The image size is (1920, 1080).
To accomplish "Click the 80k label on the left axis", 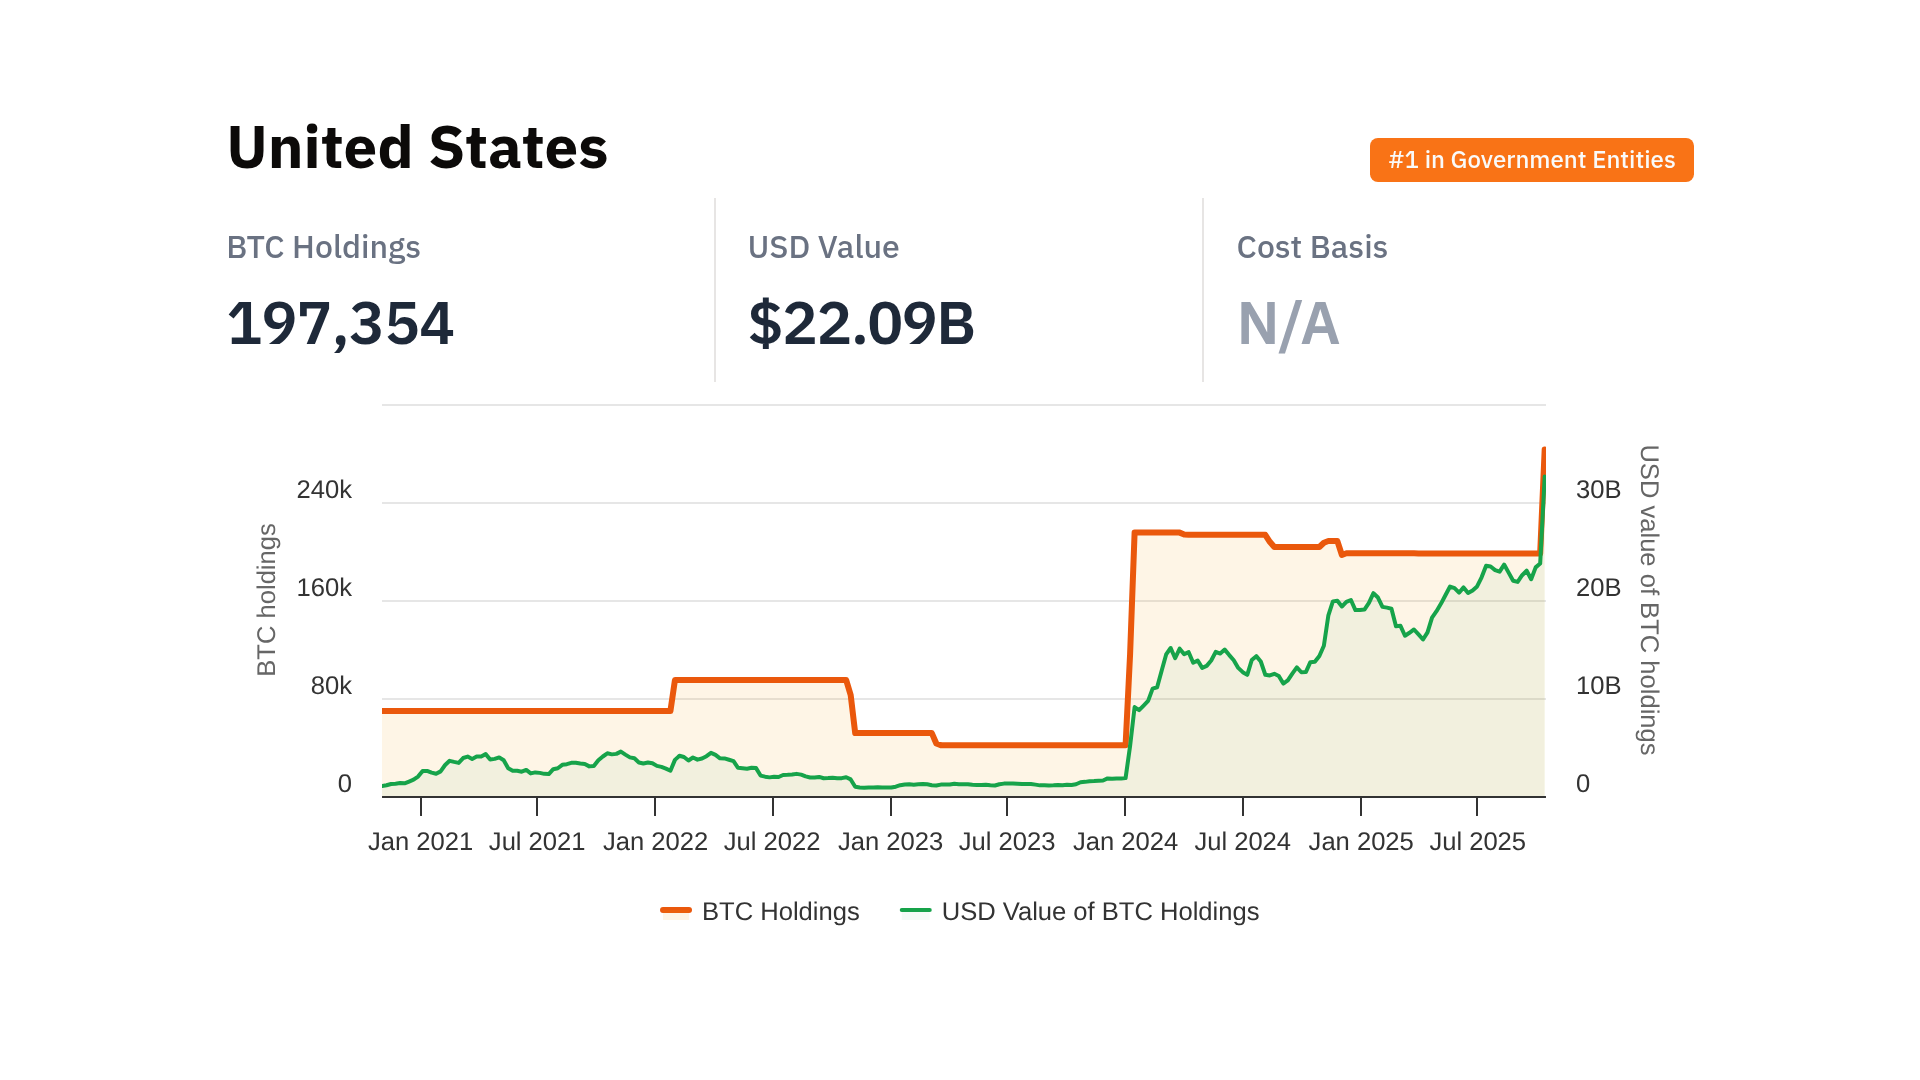I will (x=331, y=686).
